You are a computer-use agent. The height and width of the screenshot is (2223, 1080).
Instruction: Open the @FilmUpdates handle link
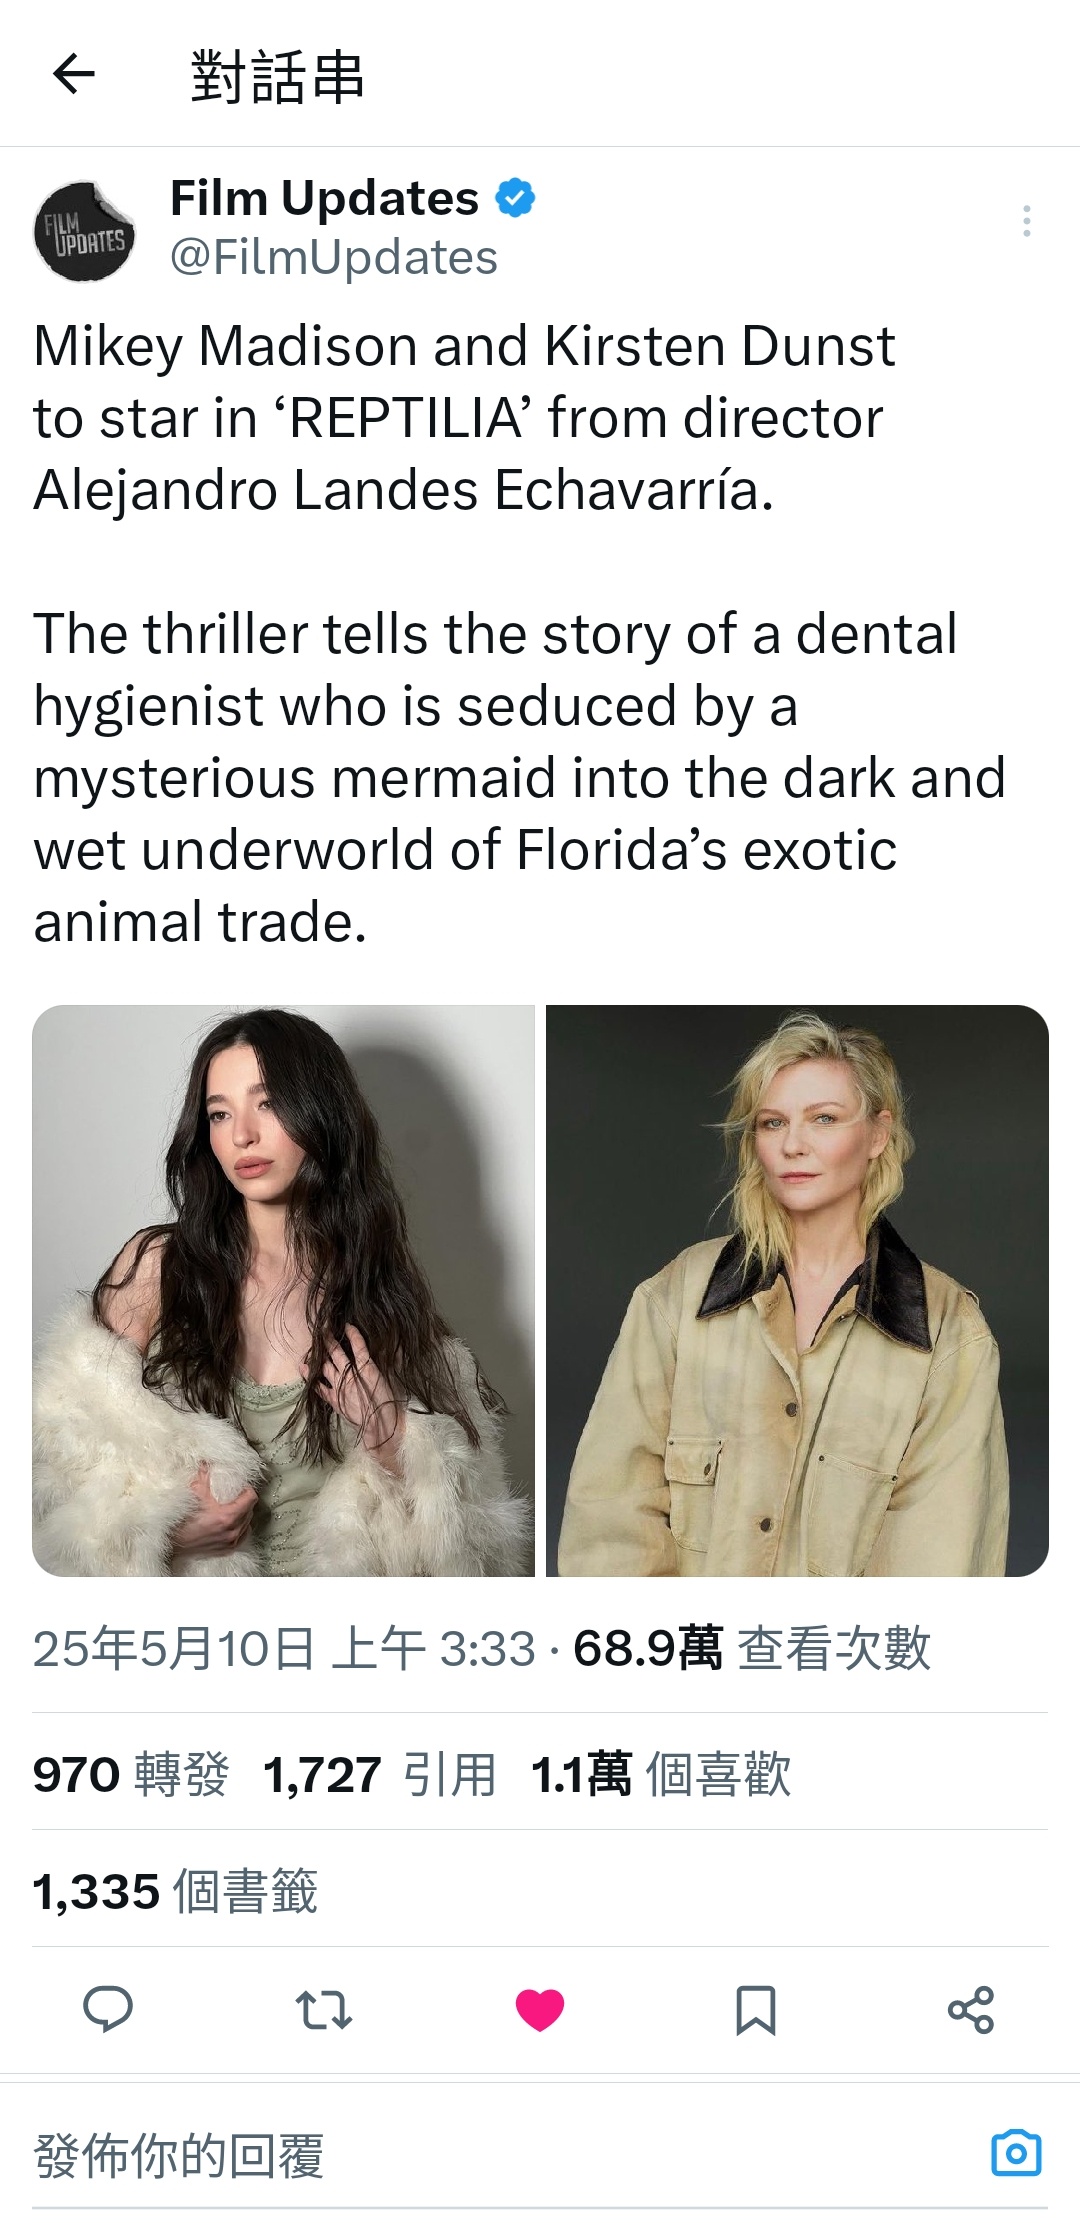tap(334, 258)
